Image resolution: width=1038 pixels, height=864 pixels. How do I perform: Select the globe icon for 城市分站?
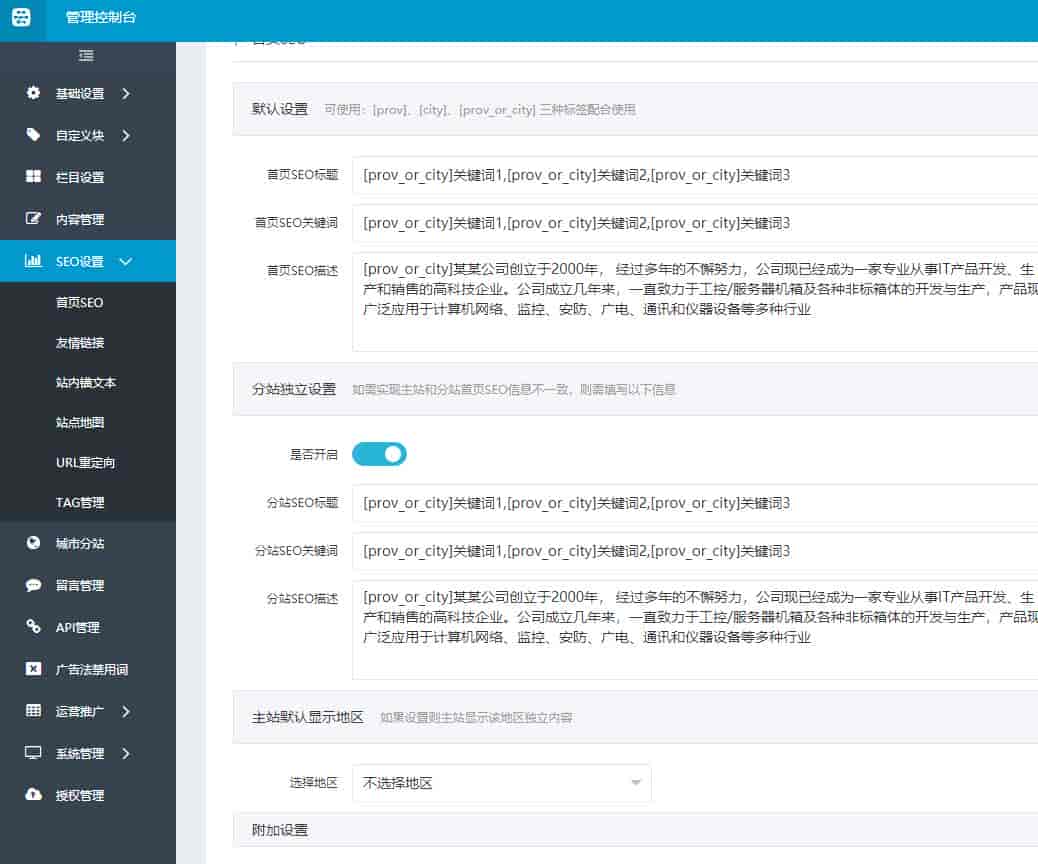coord(34,543)
